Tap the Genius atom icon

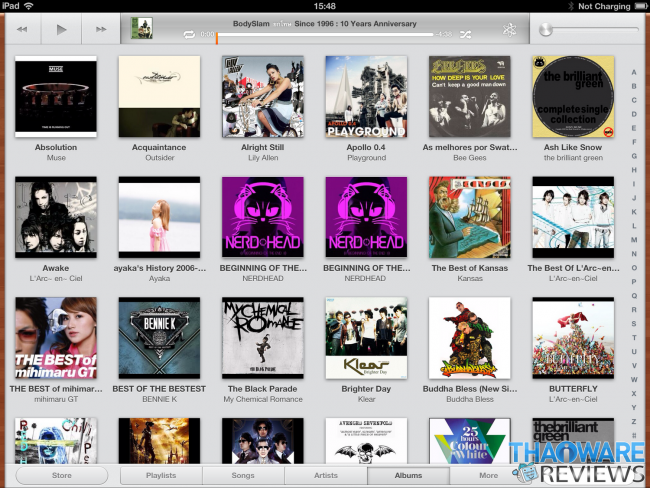pos(509,29)
